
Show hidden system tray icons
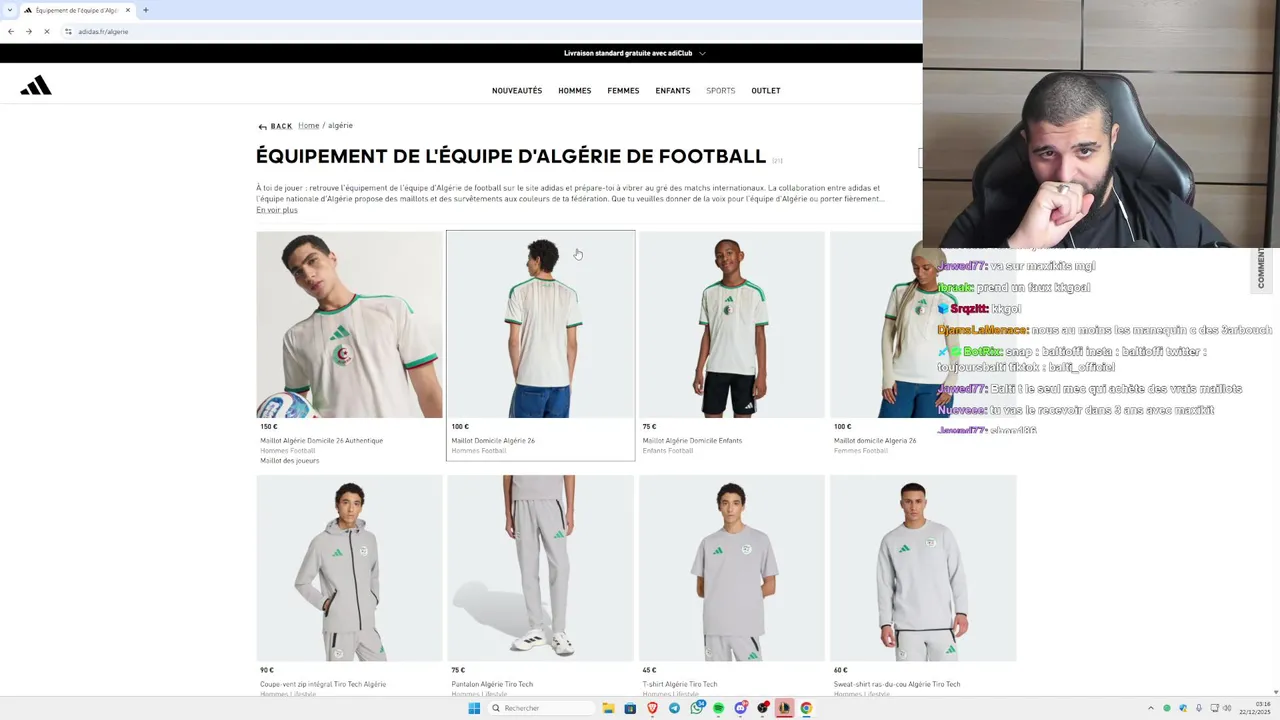1150,708
